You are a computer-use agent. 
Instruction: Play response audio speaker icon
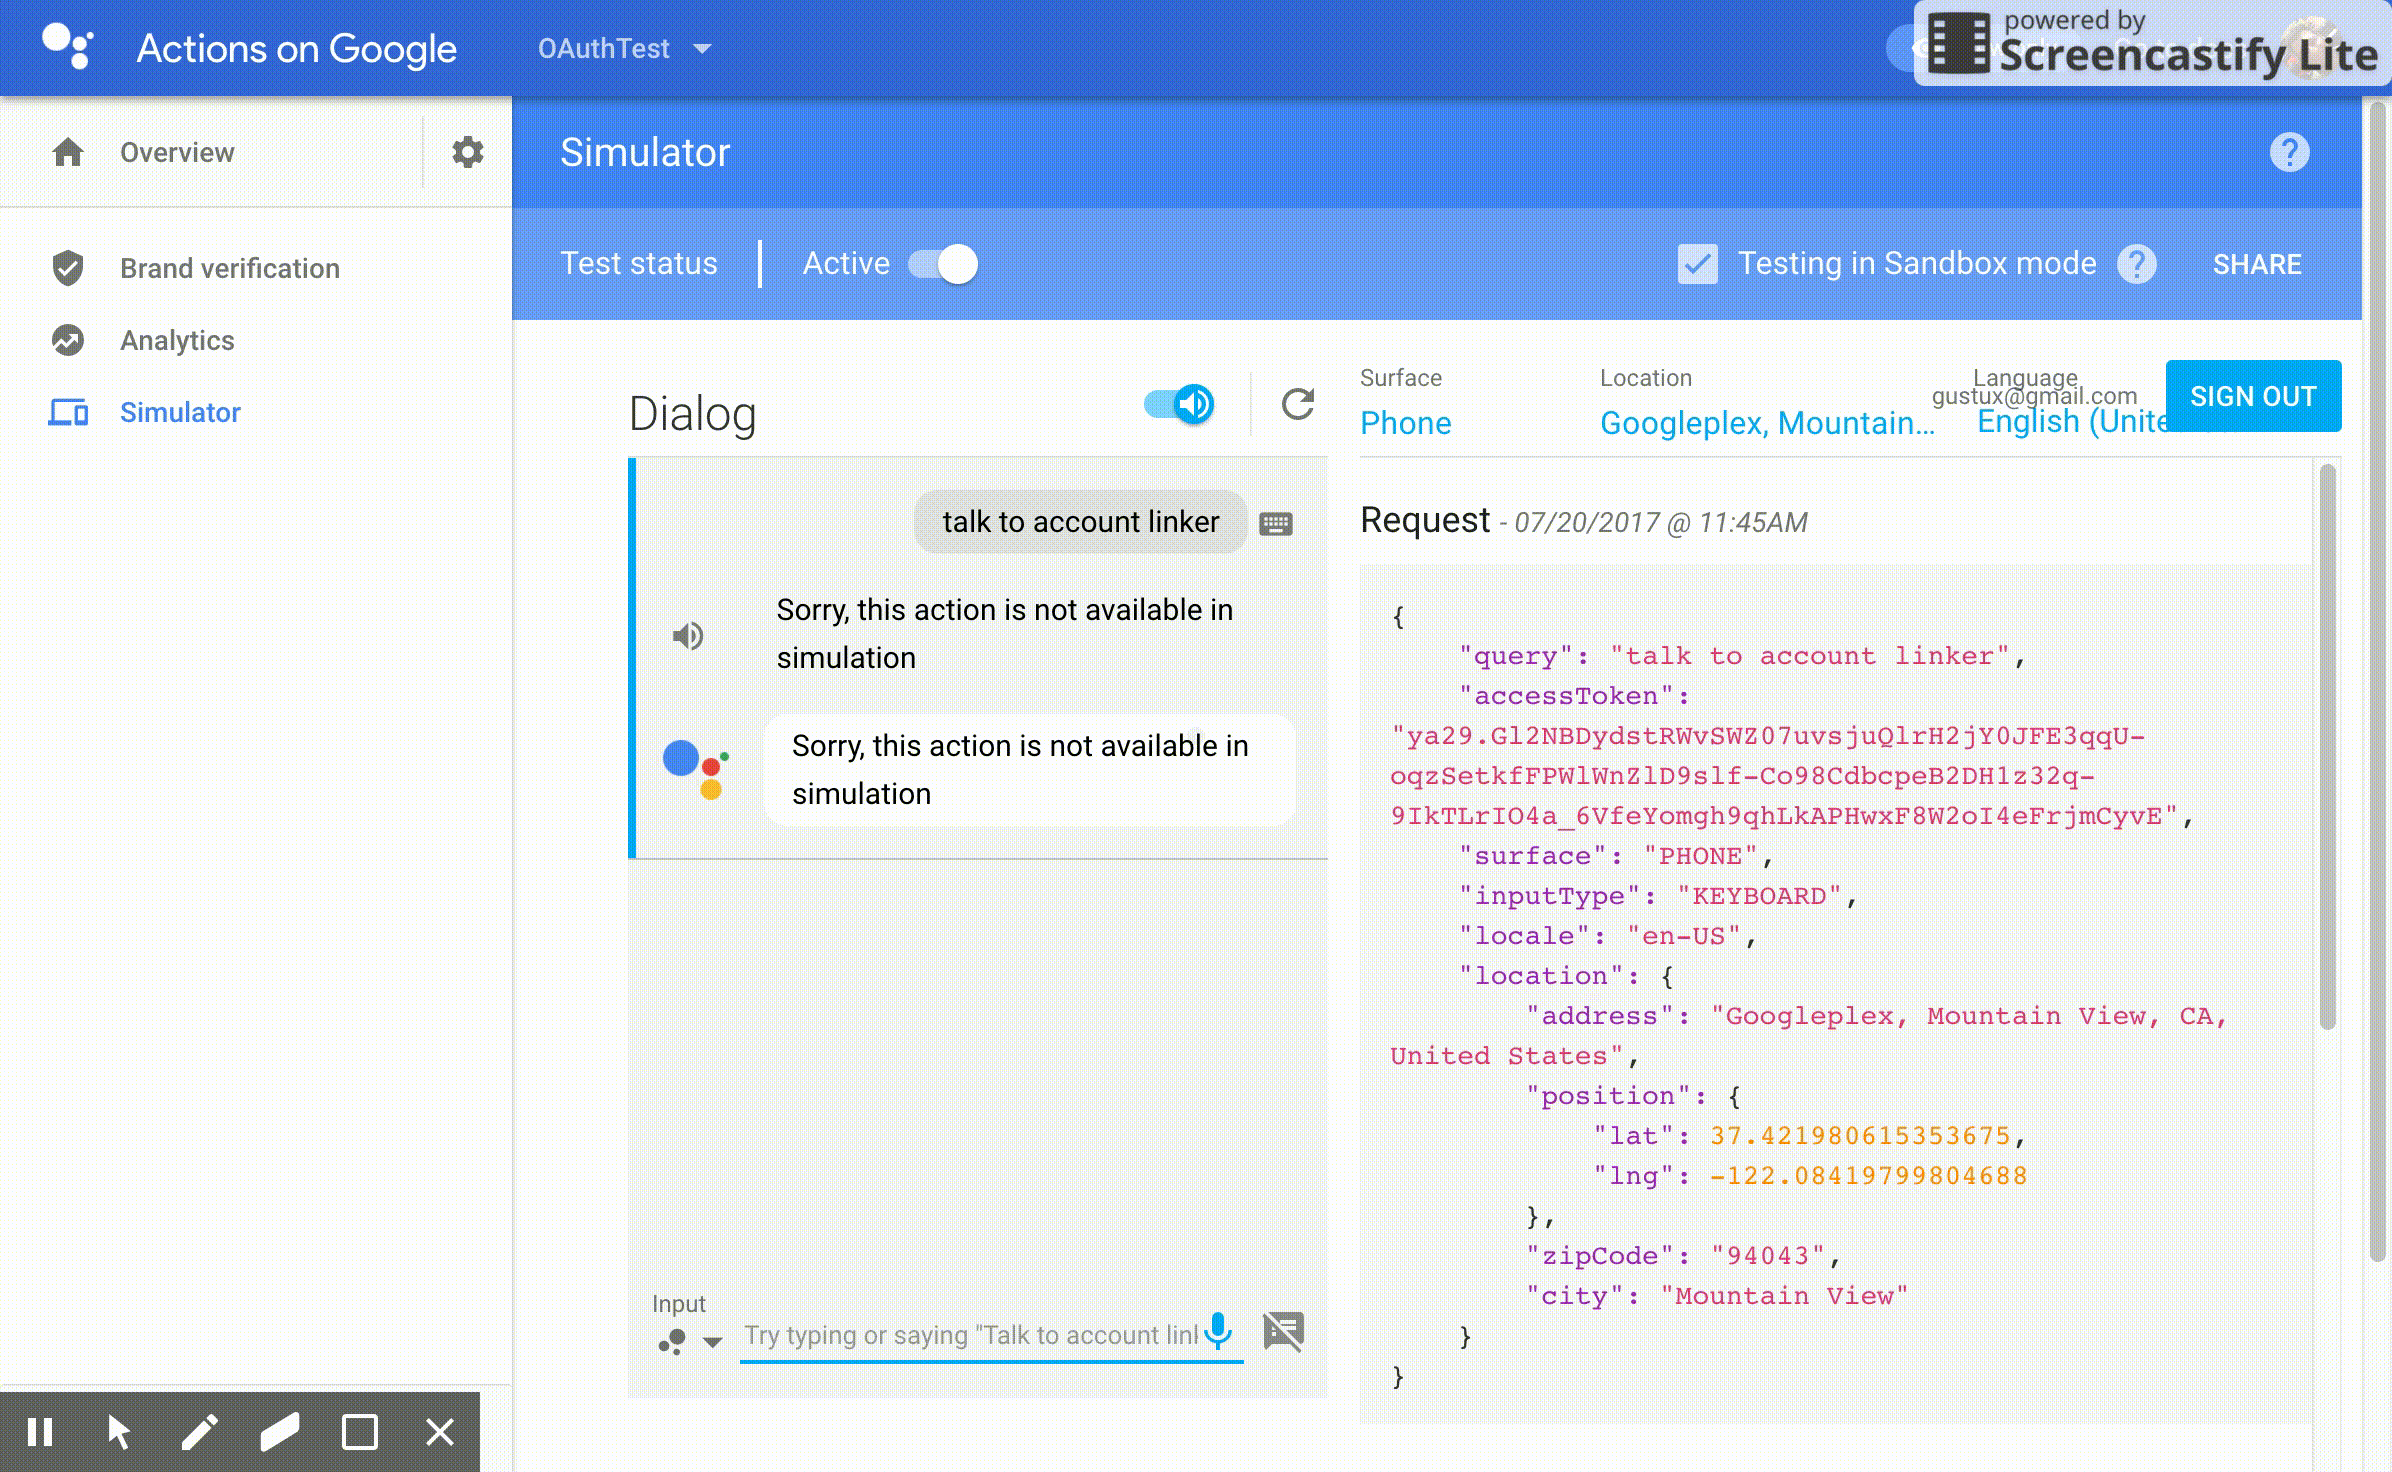687,635
